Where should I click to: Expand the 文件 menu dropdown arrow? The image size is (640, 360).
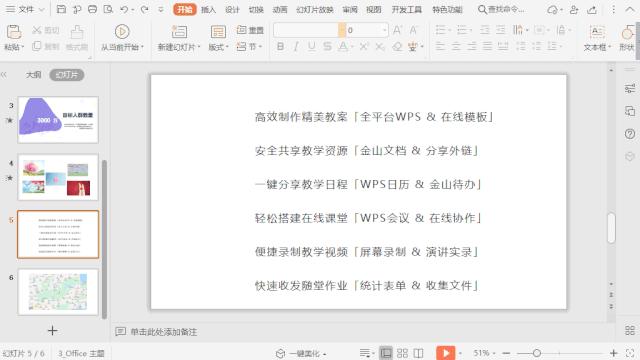(41, 9)
